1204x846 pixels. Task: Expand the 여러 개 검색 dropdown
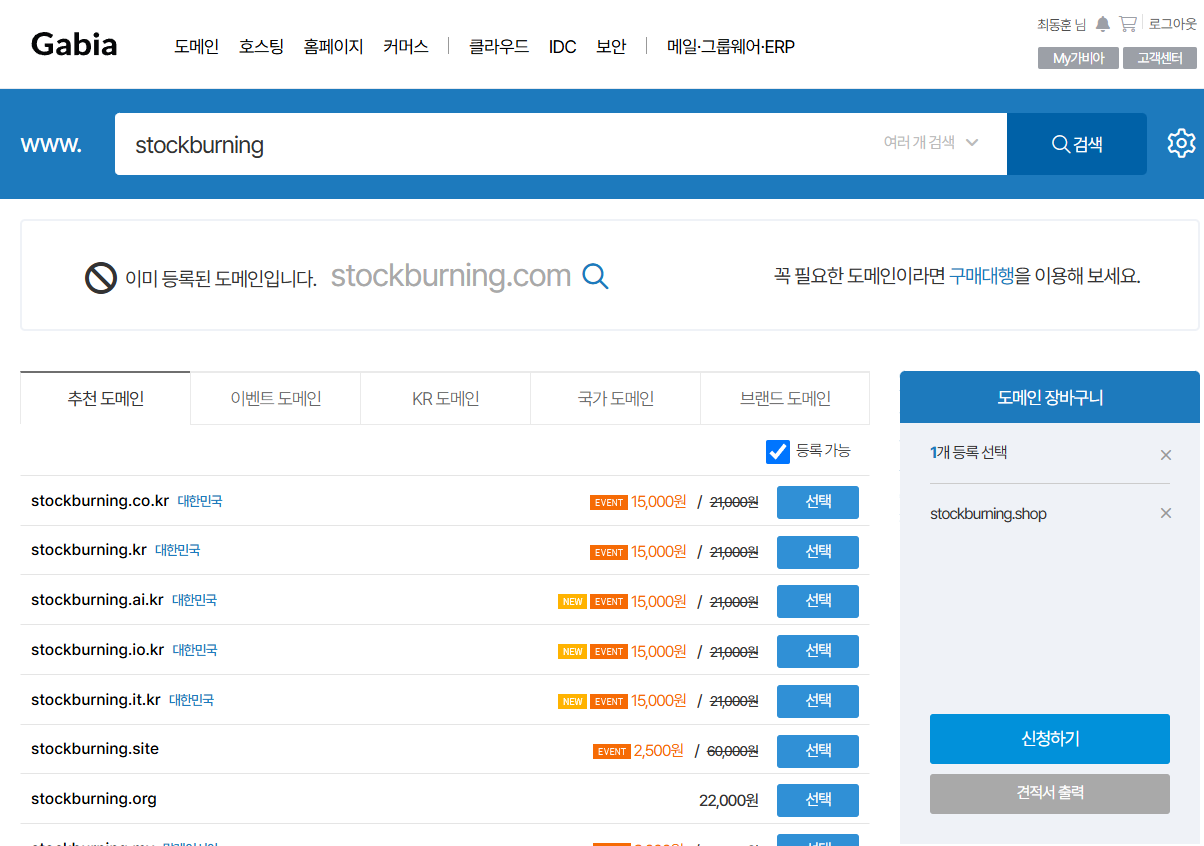(930, 143)
